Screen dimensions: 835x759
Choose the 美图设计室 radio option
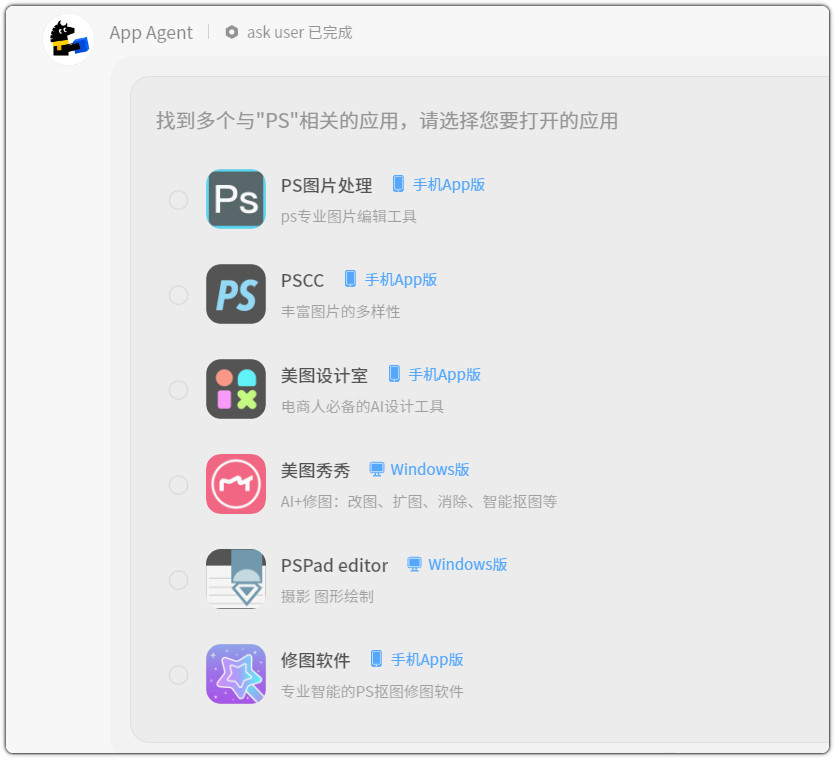[178, 390]
